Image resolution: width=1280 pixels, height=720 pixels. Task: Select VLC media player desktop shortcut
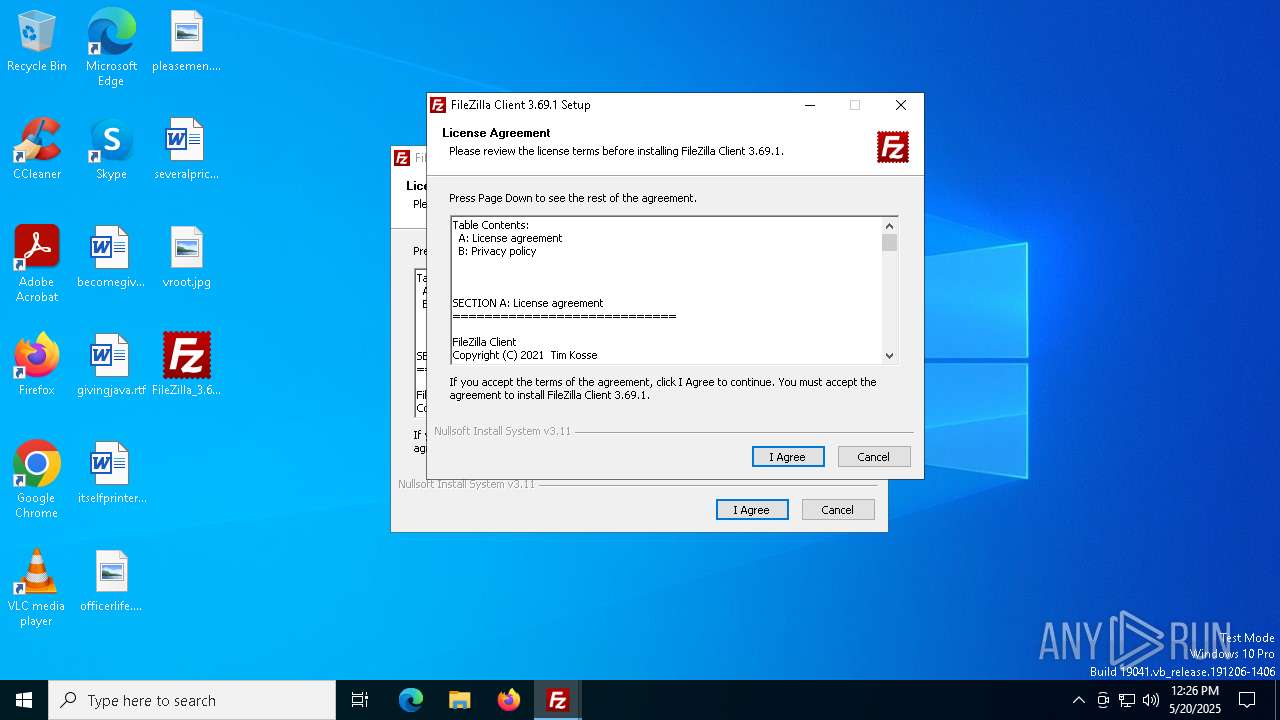click(37, 588)
